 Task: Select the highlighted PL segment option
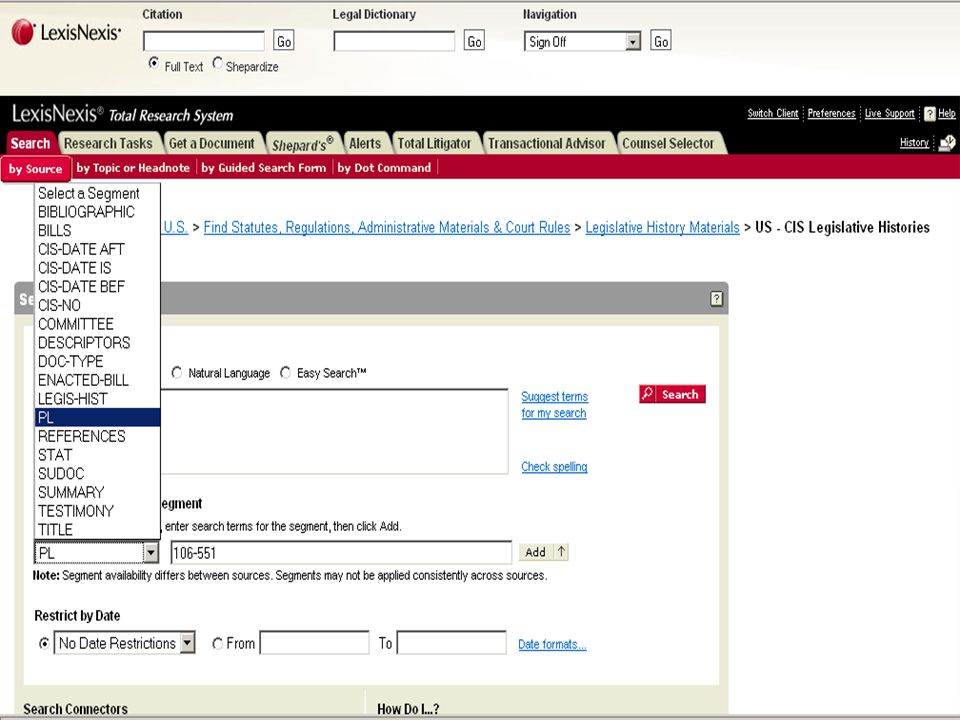point(97,418)
